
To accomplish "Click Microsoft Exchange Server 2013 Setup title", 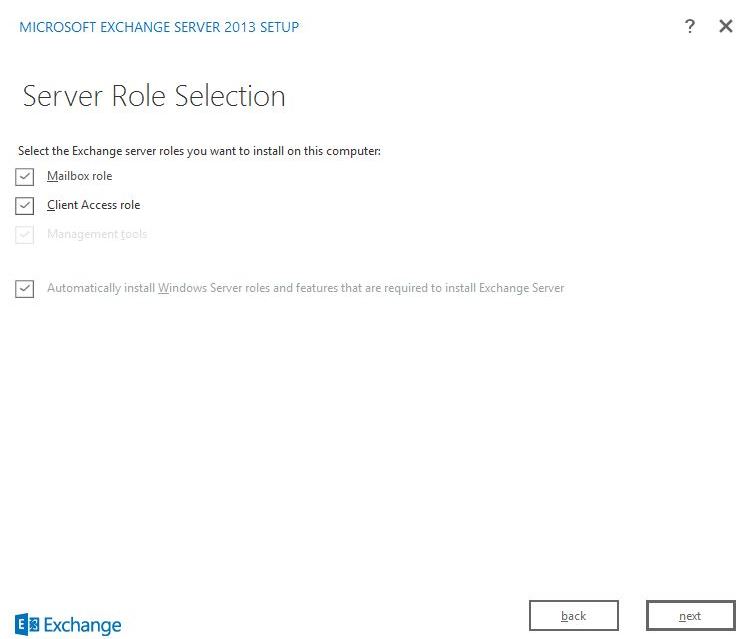I will (159, 27).
